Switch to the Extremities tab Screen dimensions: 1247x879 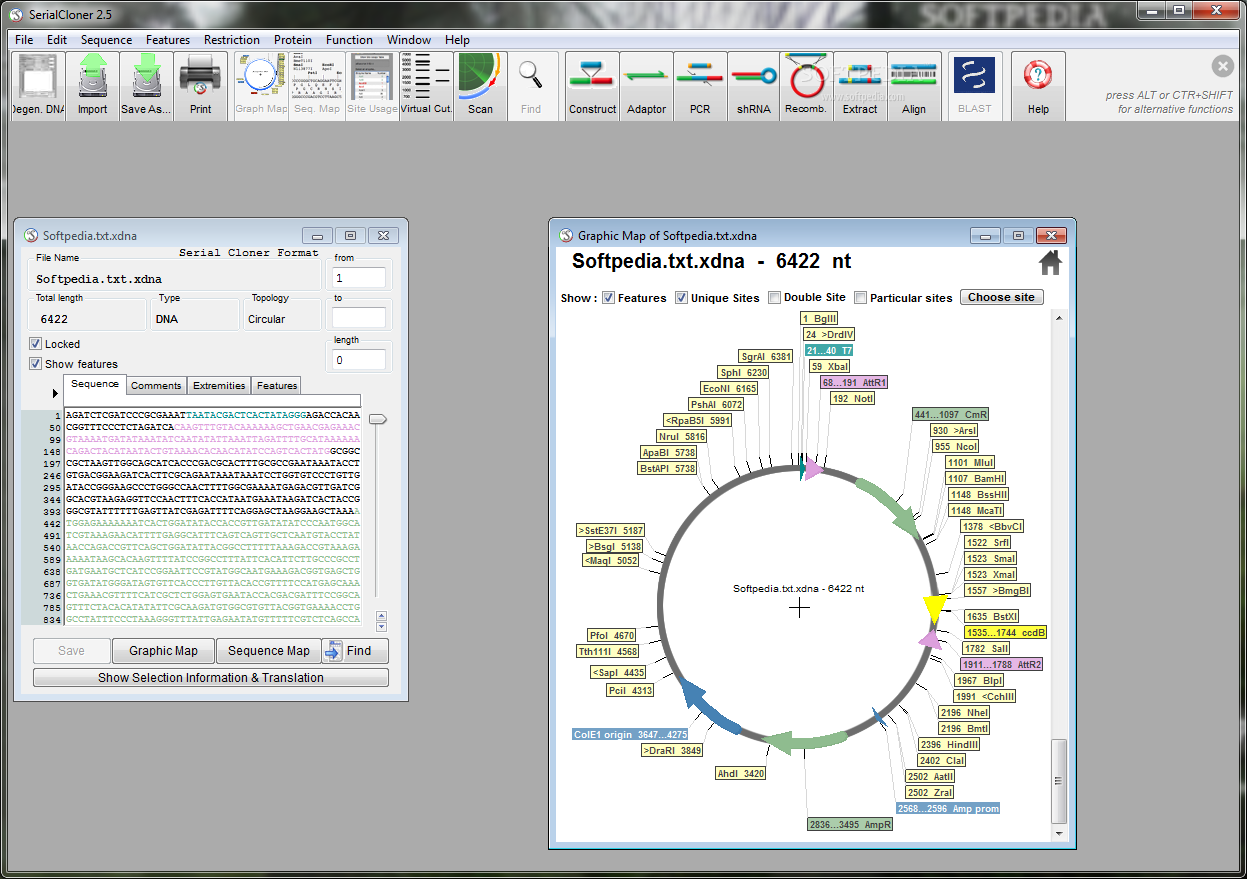click(x=219, y=386)
